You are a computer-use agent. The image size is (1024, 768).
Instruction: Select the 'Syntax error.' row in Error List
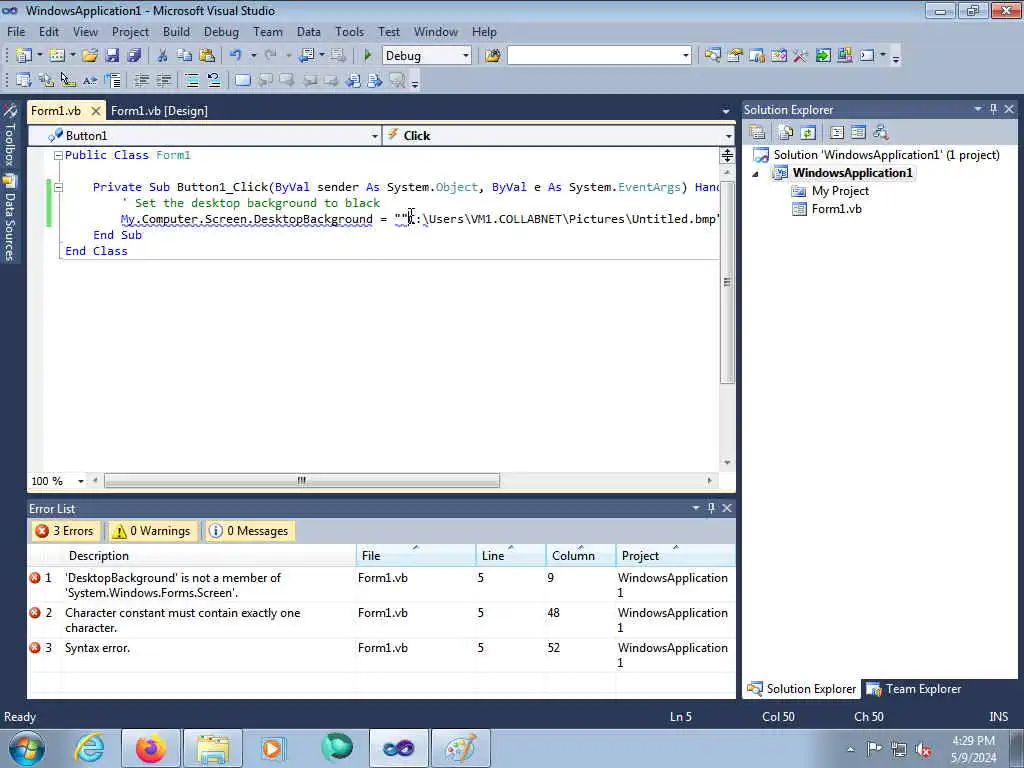point(381,655)
